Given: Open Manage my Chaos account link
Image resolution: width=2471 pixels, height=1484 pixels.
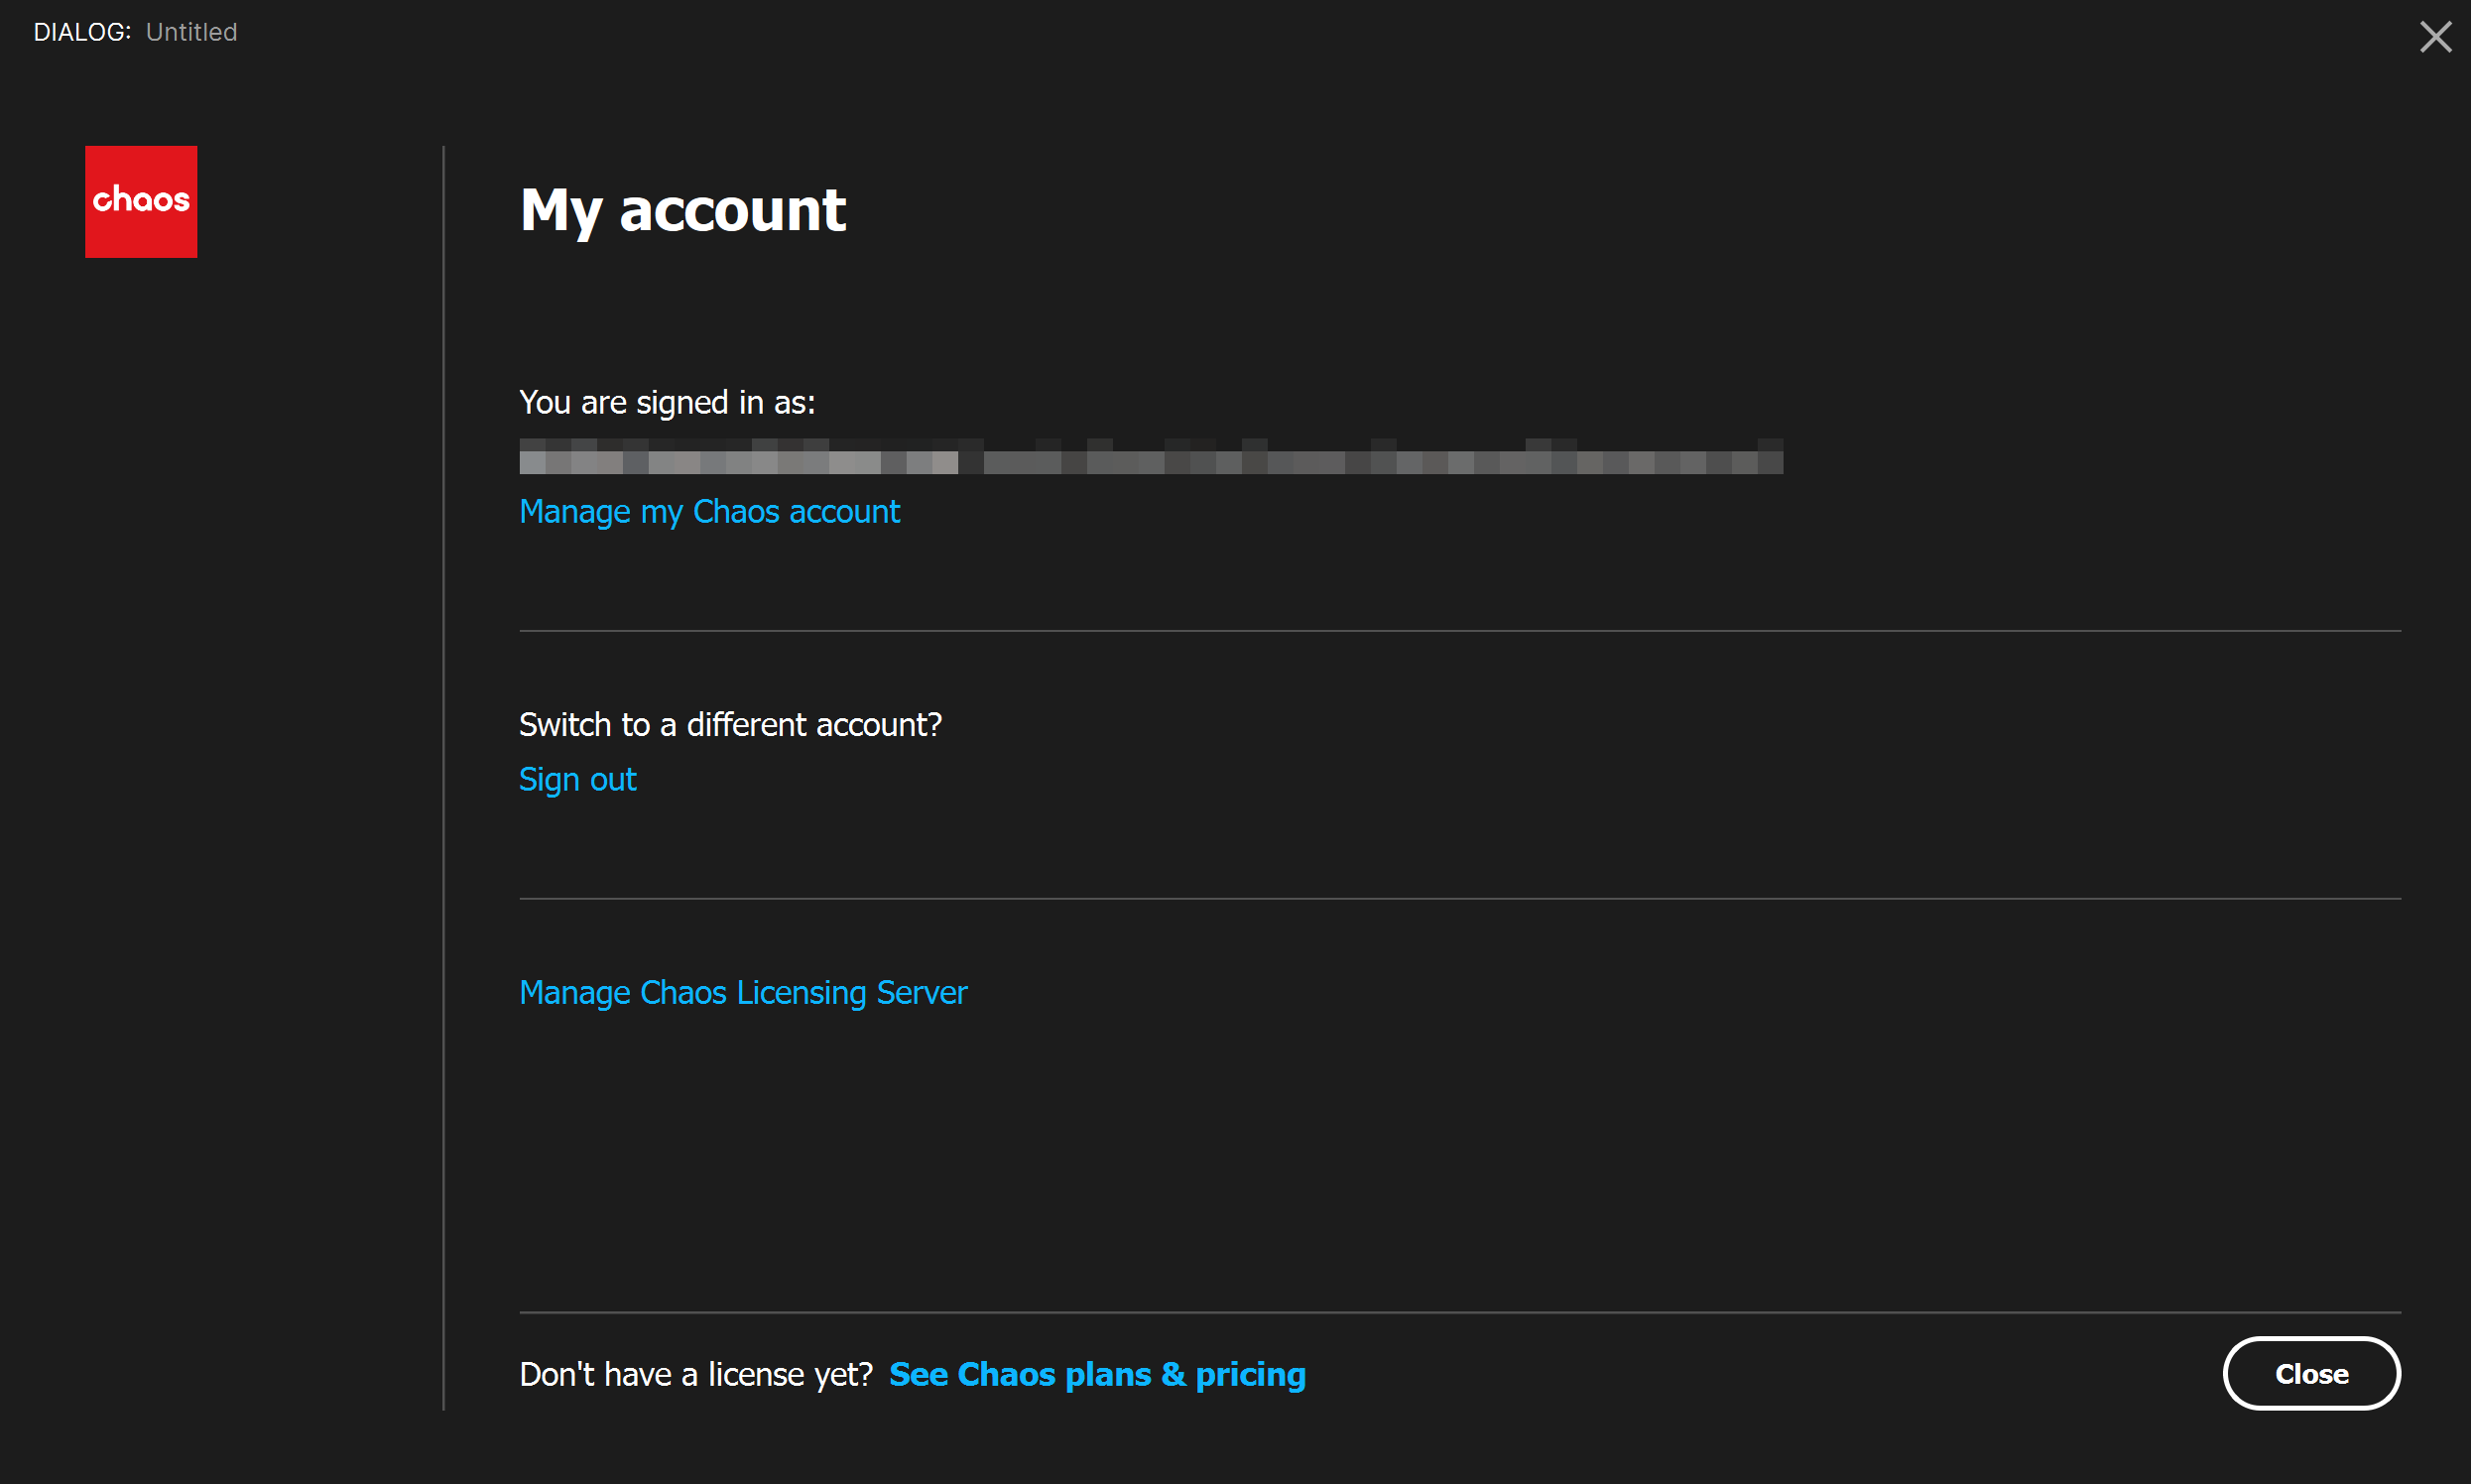Looking at the screenshot, I should click(x=709, y=512).
